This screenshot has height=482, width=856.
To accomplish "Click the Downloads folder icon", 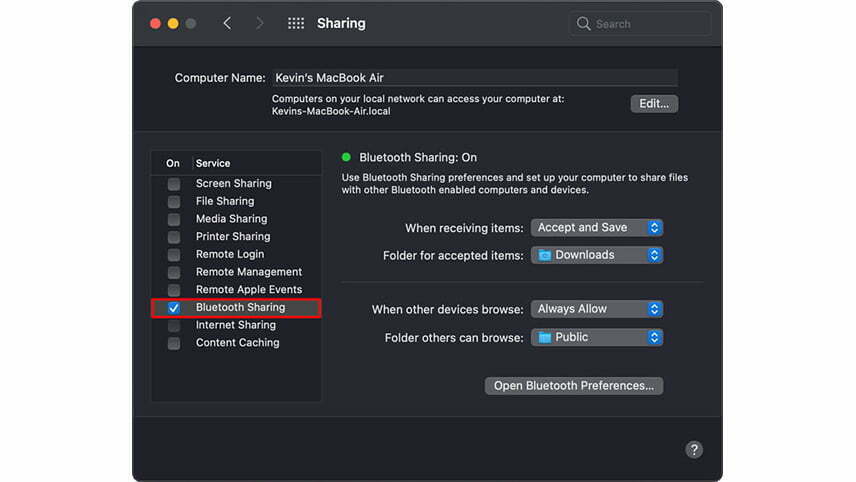I will [544, 255].
